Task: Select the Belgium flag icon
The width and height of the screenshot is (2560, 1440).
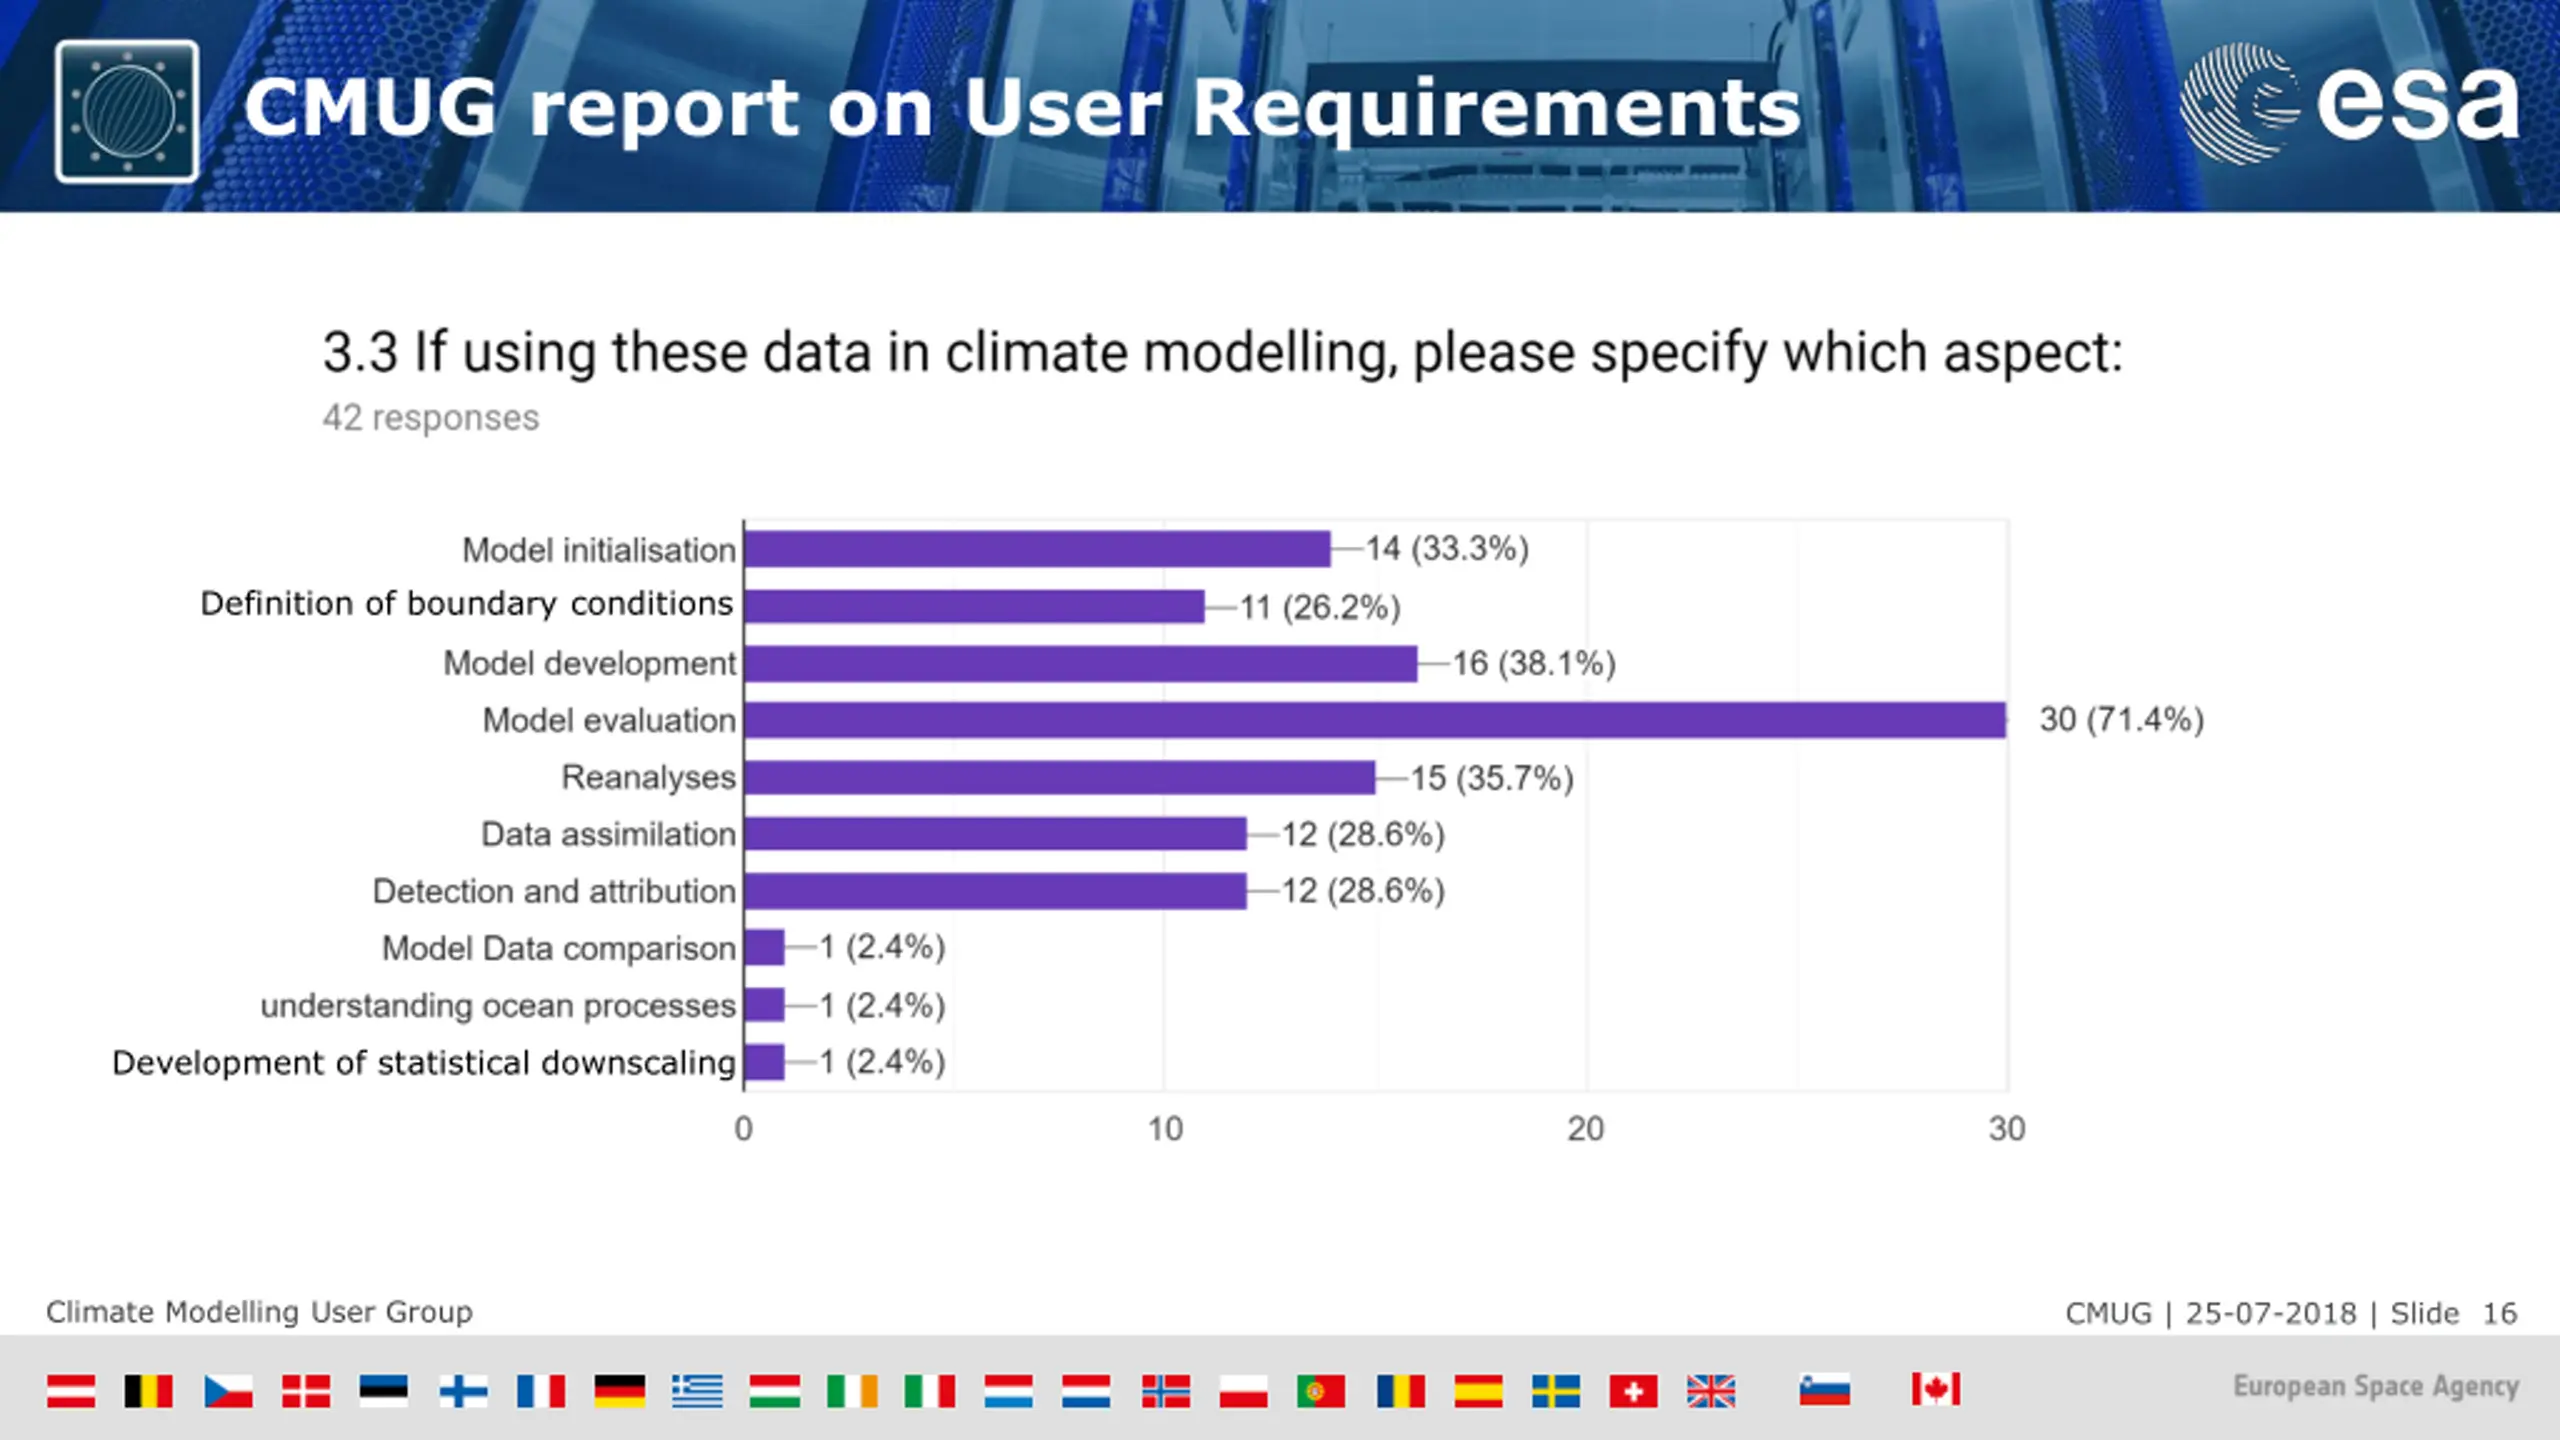Action: point(148,1391)
